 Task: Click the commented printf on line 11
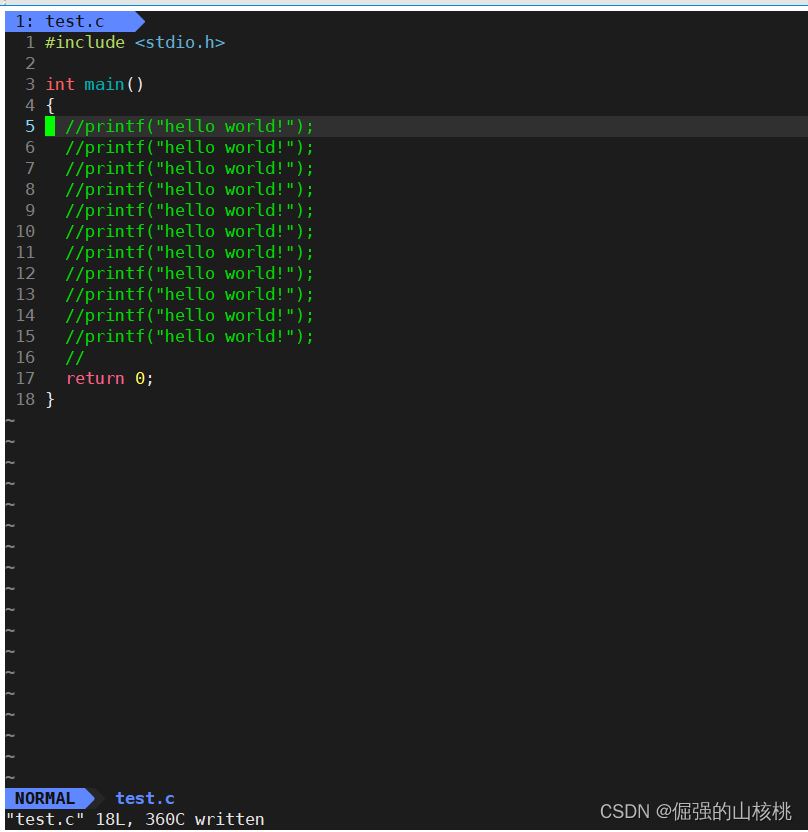189,252
